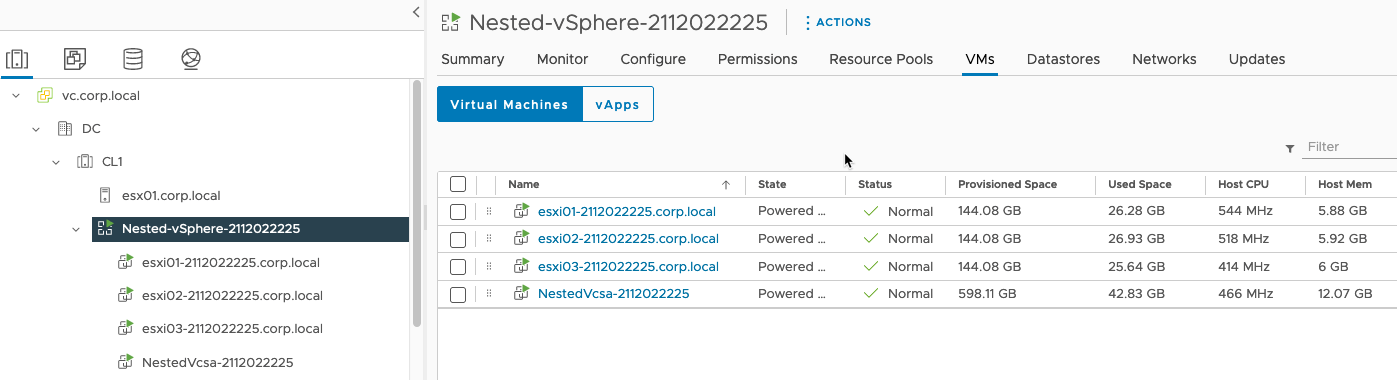Click VM icon in esxi03 table row
1397x380 pixels.
coord(521,266)
